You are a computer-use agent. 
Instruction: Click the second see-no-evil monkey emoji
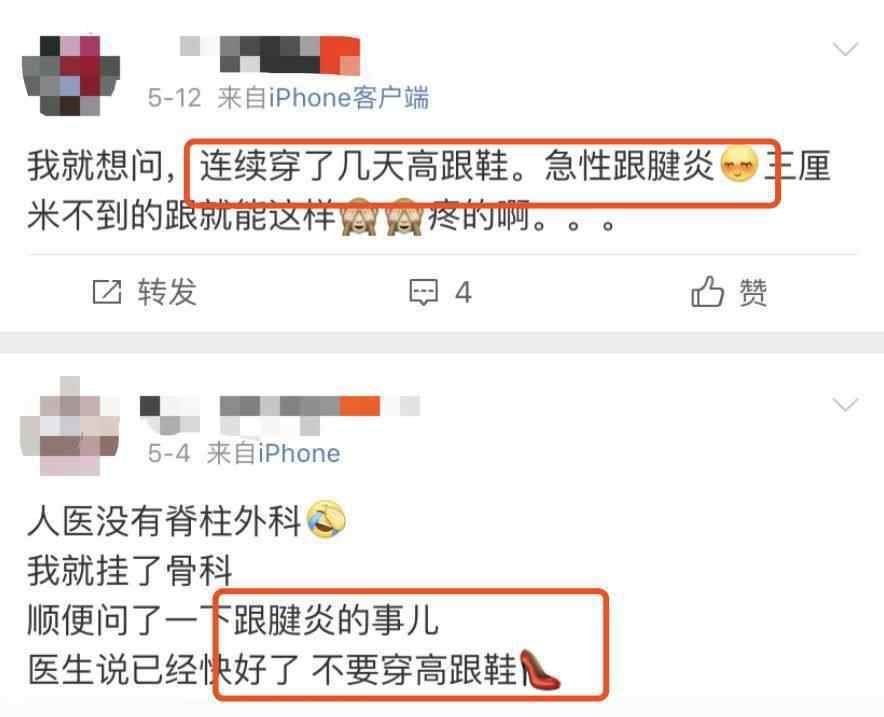404,217
